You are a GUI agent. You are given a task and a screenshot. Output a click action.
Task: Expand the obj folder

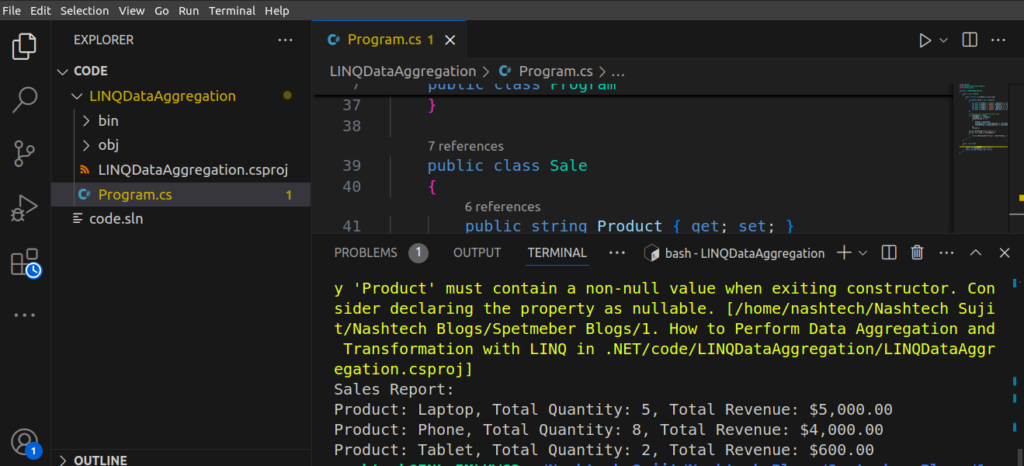[x=108, y=144]
